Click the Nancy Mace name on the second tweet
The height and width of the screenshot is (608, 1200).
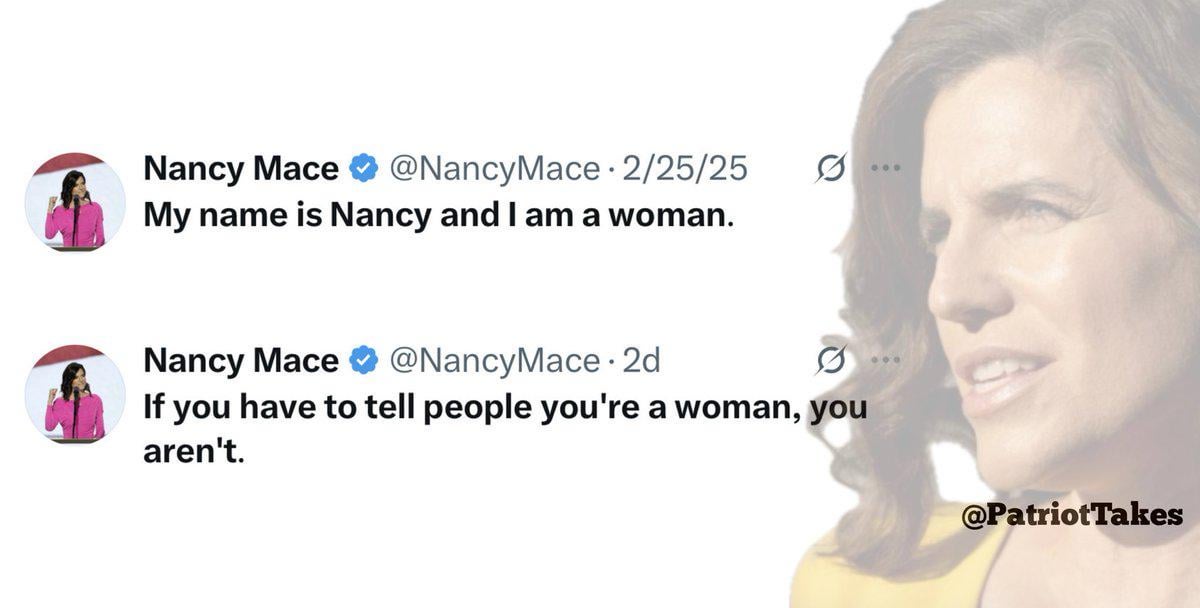(241, 360)
